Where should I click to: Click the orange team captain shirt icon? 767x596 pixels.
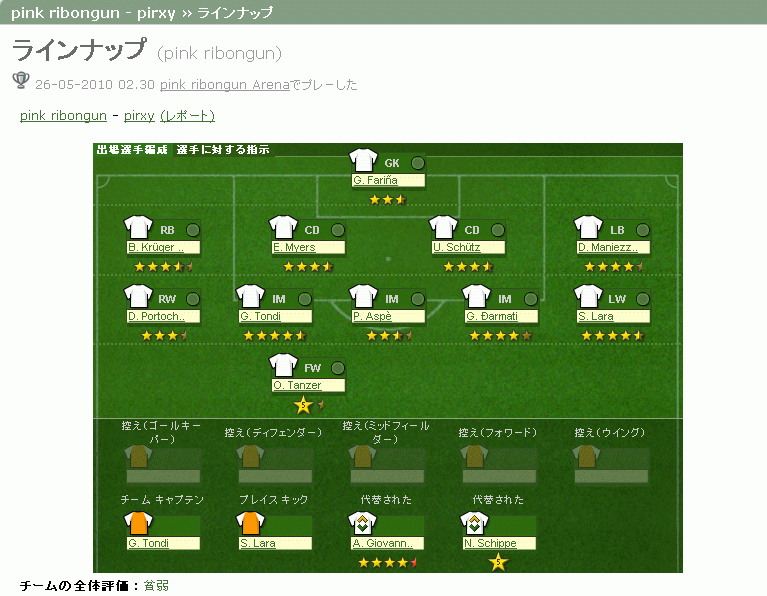tap(138, 523)
